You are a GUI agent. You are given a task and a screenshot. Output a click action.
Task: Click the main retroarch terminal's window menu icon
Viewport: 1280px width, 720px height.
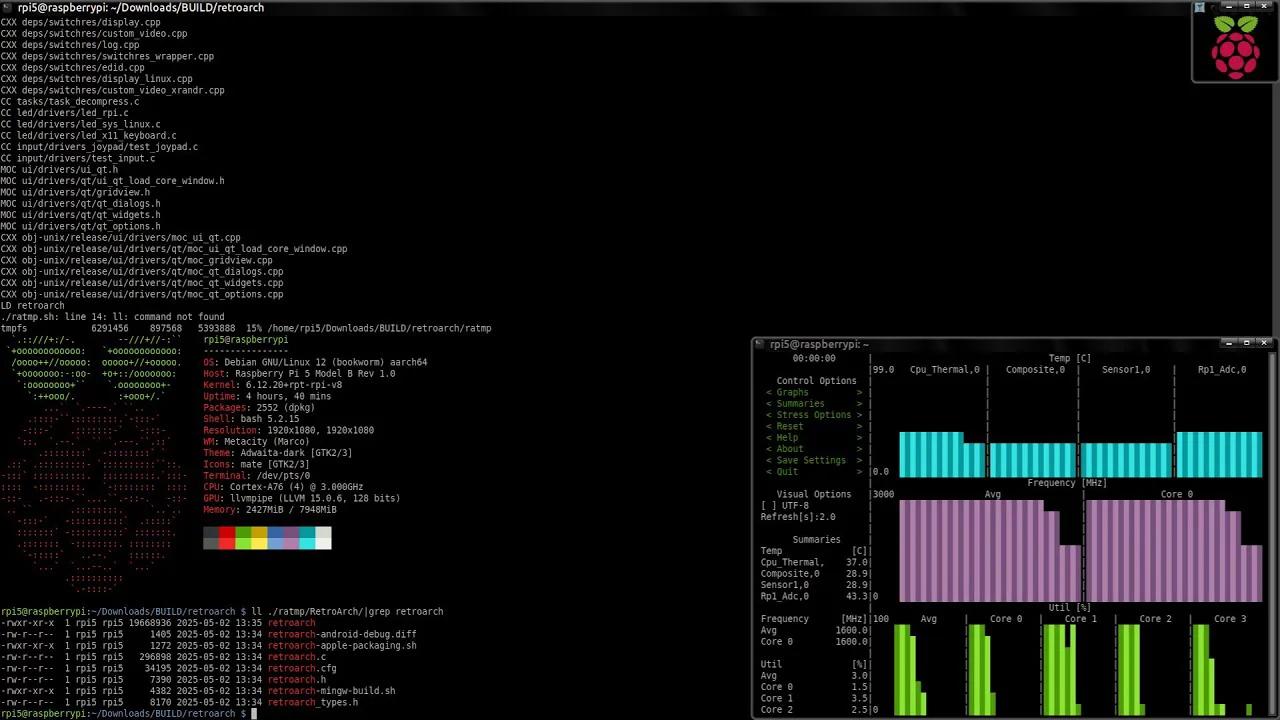tap(8, 7)
